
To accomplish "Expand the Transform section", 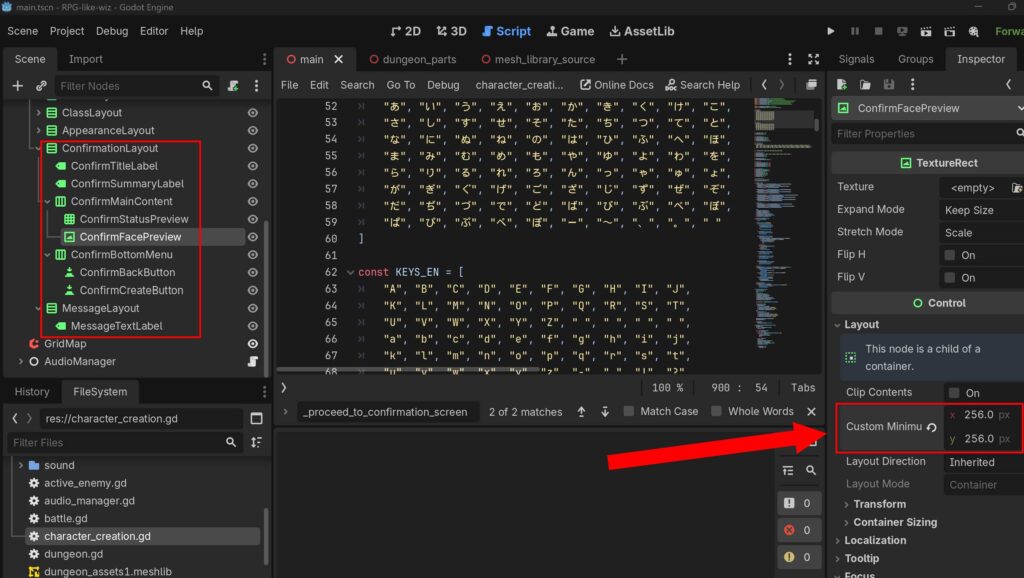I will click(879, 504).
